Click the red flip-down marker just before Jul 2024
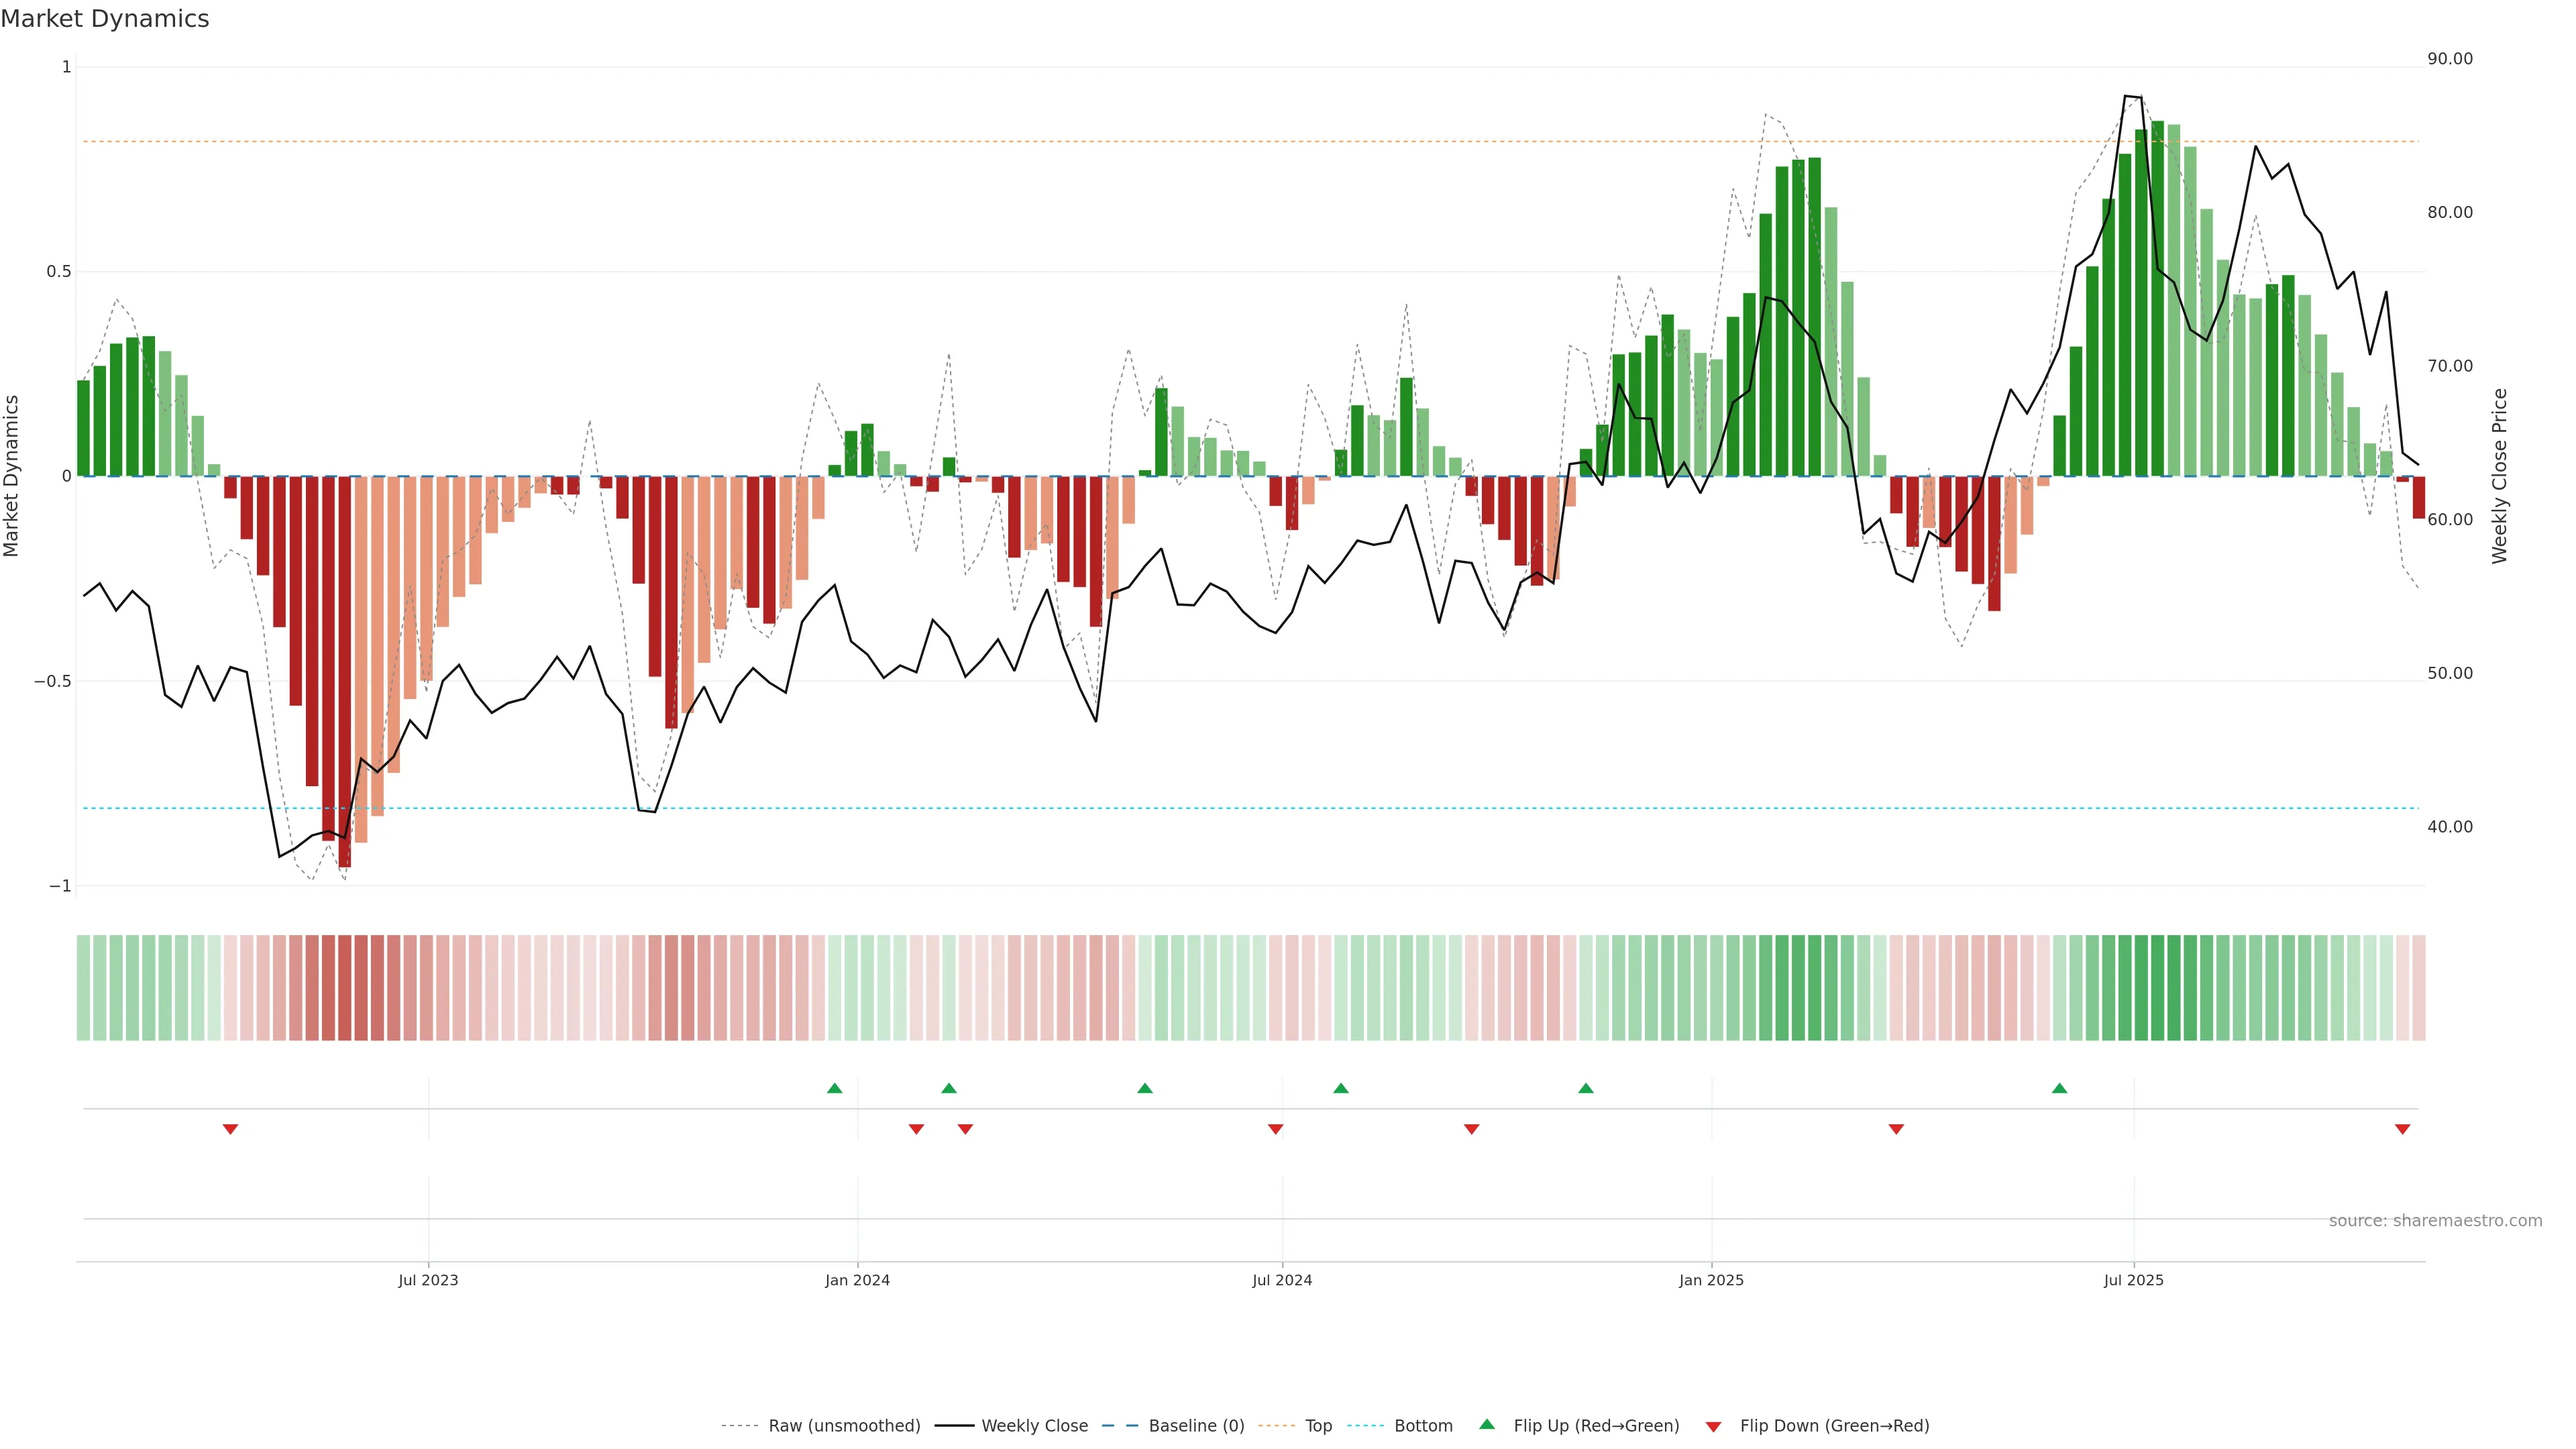 click(x=1275, y=1129)
